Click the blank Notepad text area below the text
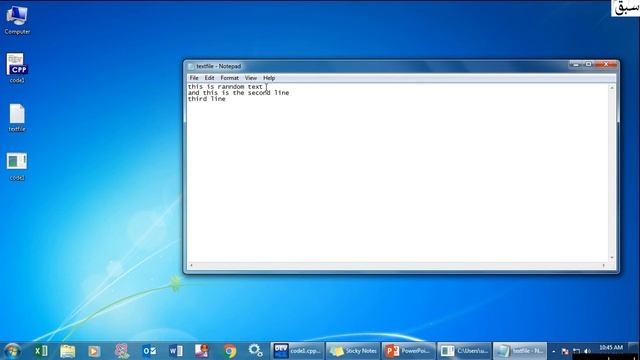The image size is (640, 360). pos(398,182)
